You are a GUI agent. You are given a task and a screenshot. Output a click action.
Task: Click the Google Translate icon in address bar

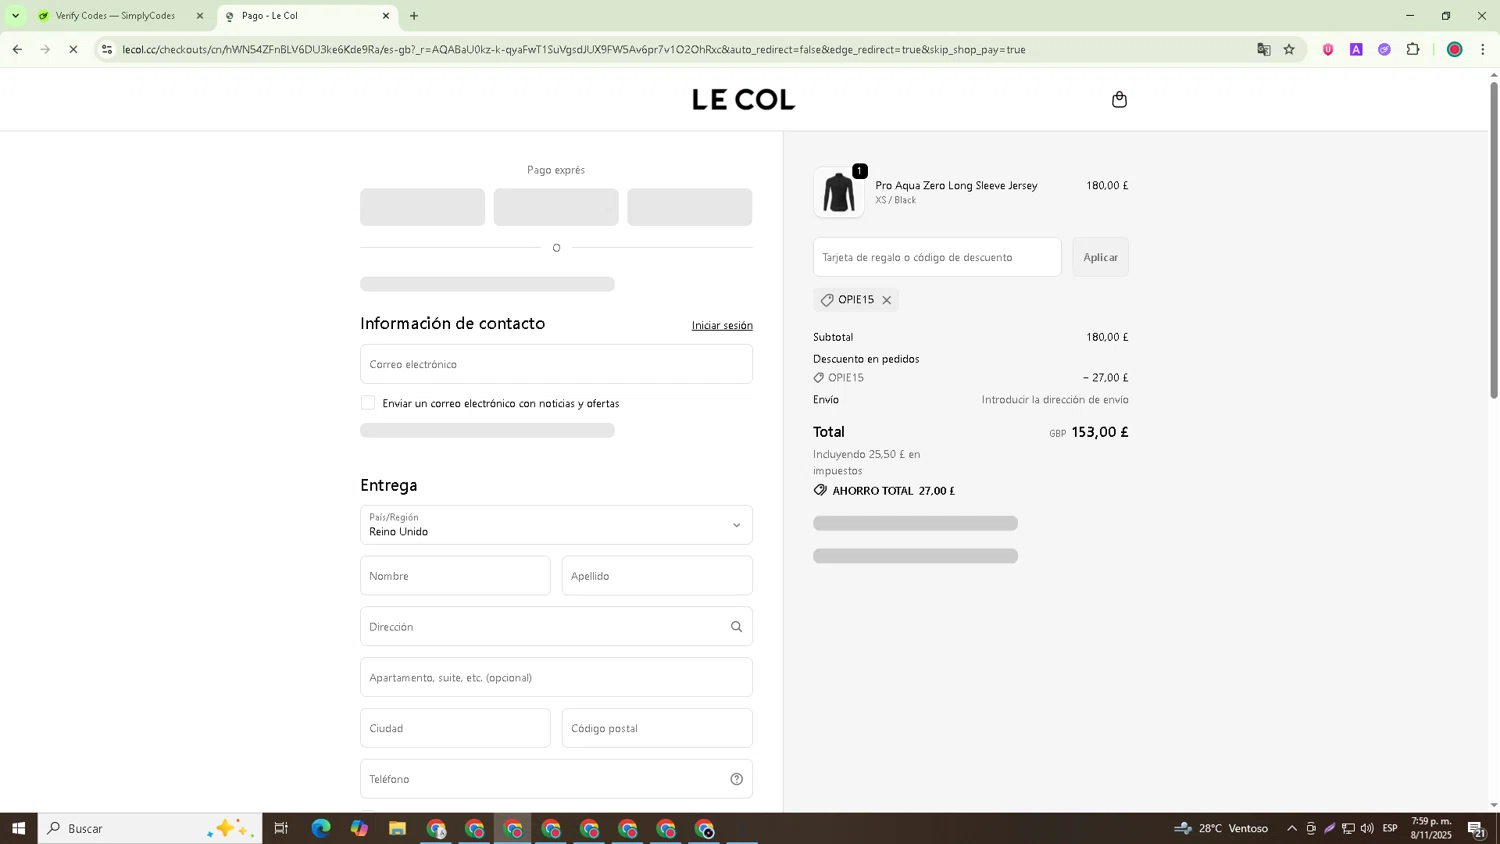coord(1264,49)
